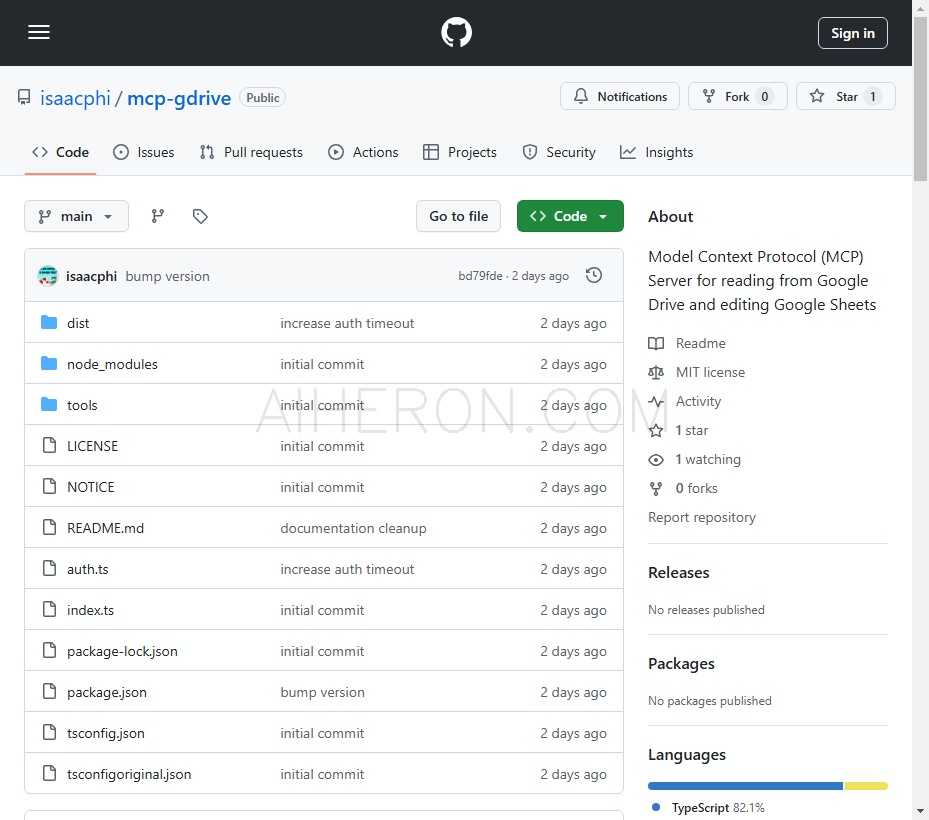This screenshot has width=929, height=820.
Task: Expand the green Code dropdown
Action: tap(570, 216)
